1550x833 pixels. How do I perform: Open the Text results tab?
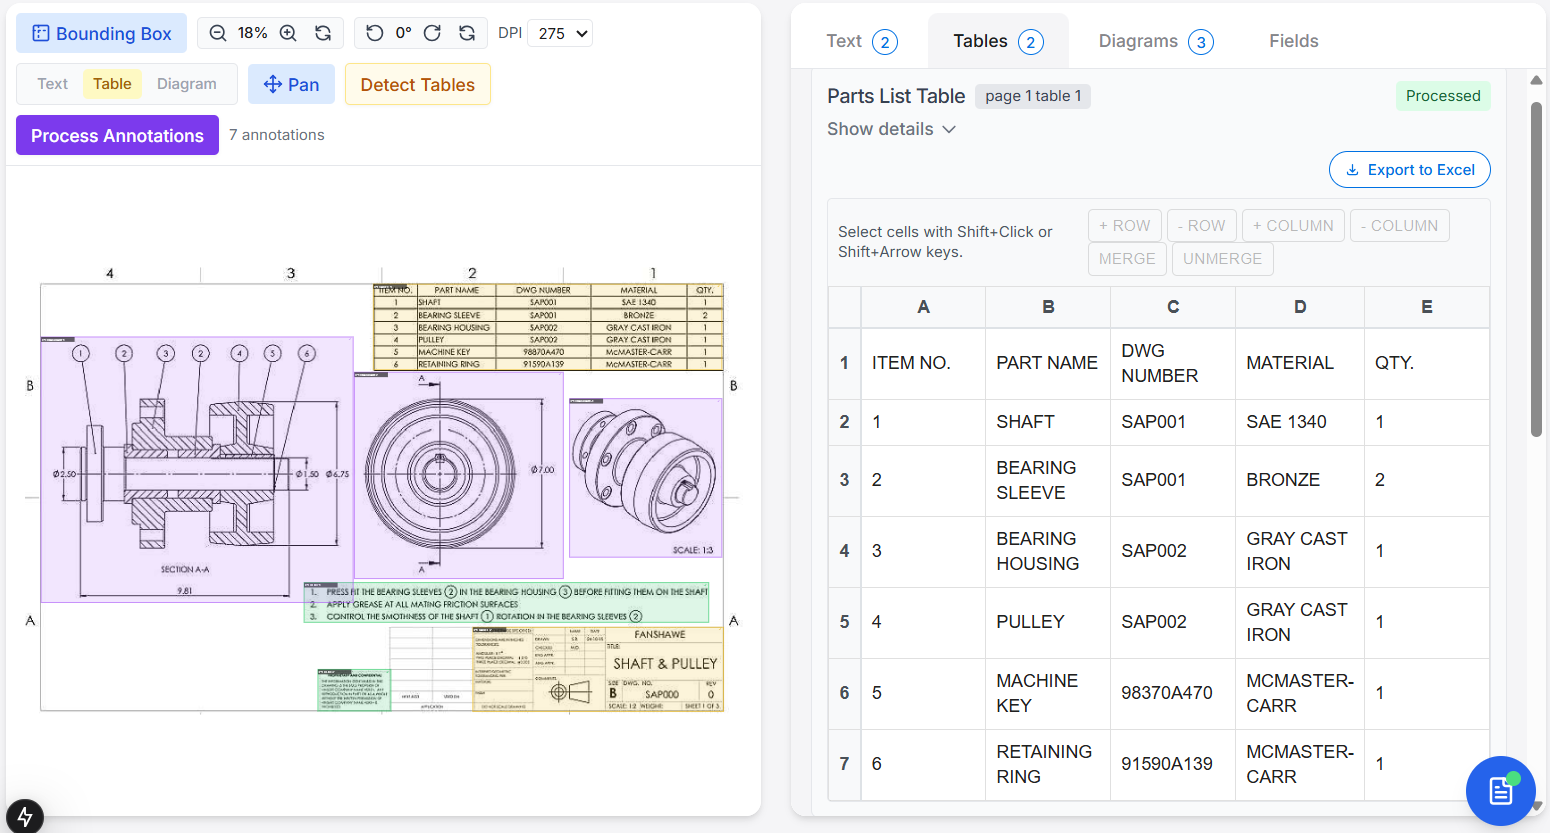(x=861, y=41)
